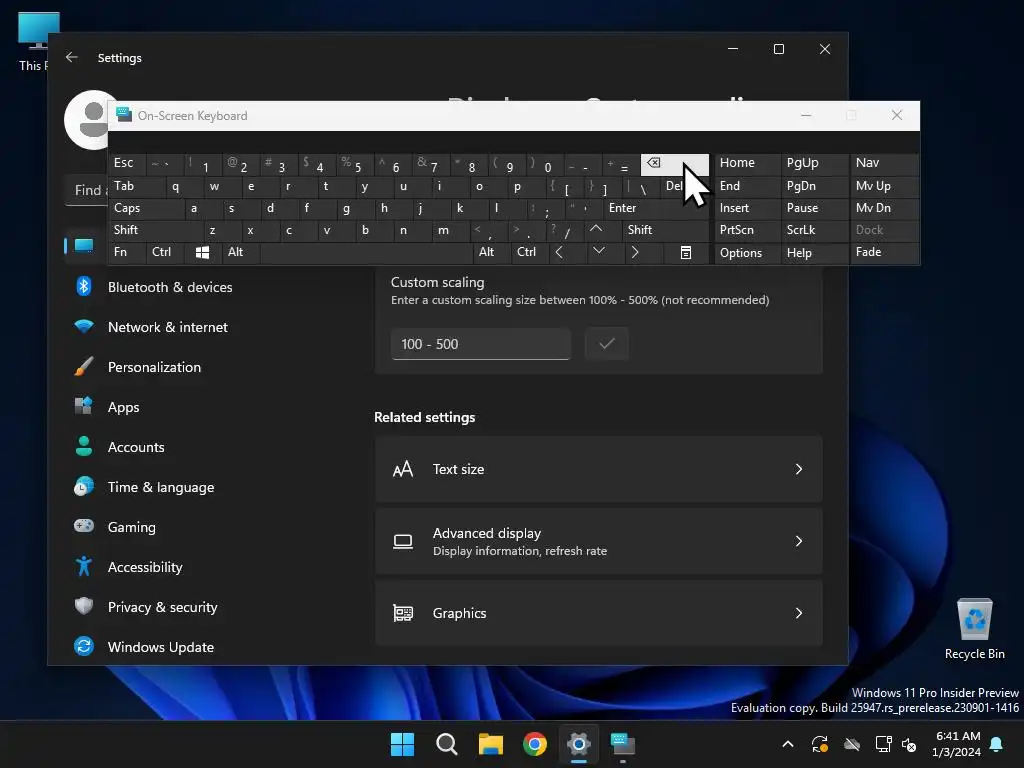1024x768 pixels.
Task: Select the System category icon in sidebar
Action: 84,246
